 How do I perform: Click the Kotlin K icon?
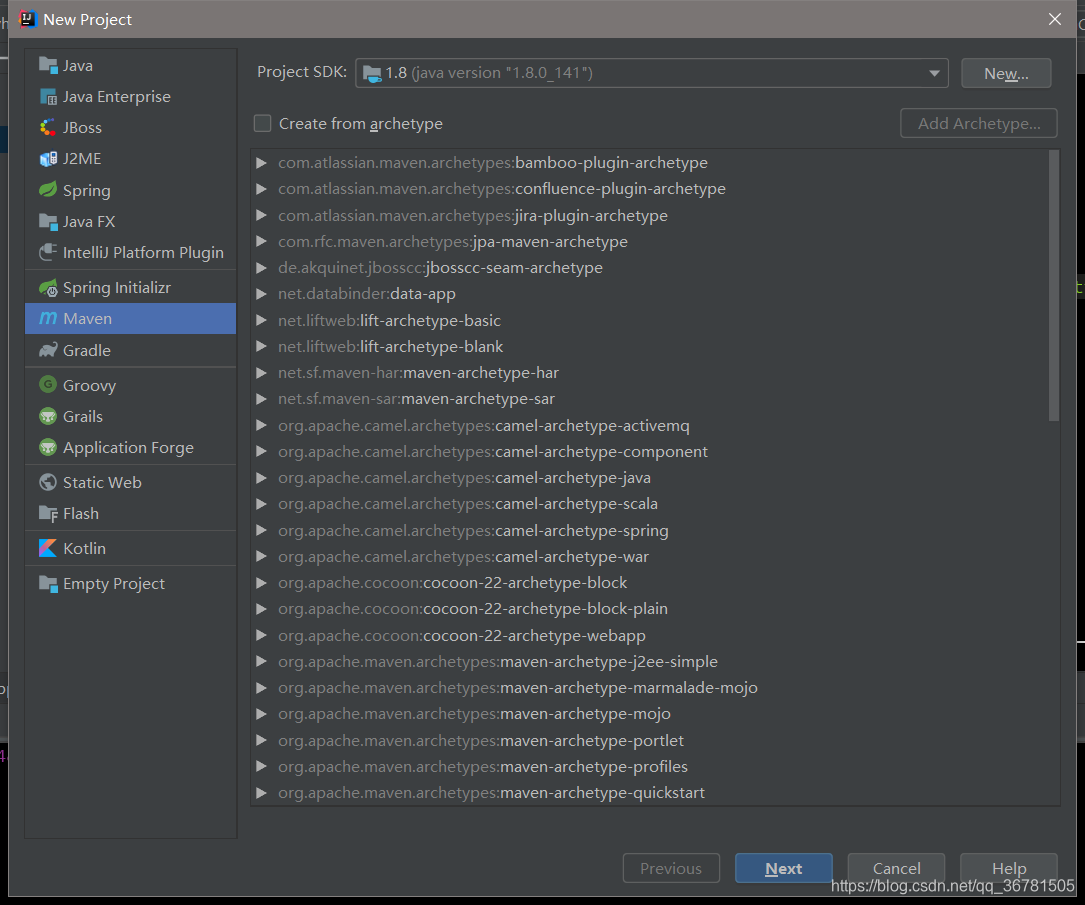click(48, 548)
